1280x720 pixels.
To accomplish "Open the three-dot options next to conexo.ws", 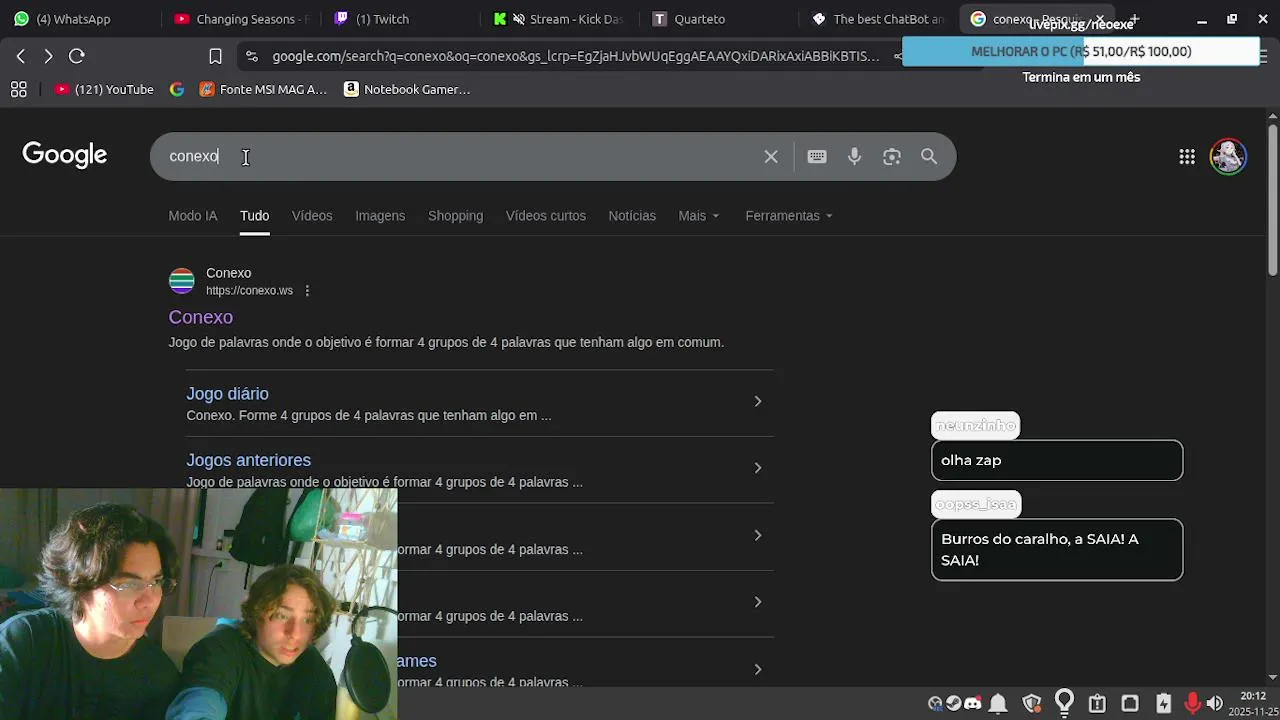I will click(x=307, y=291).
